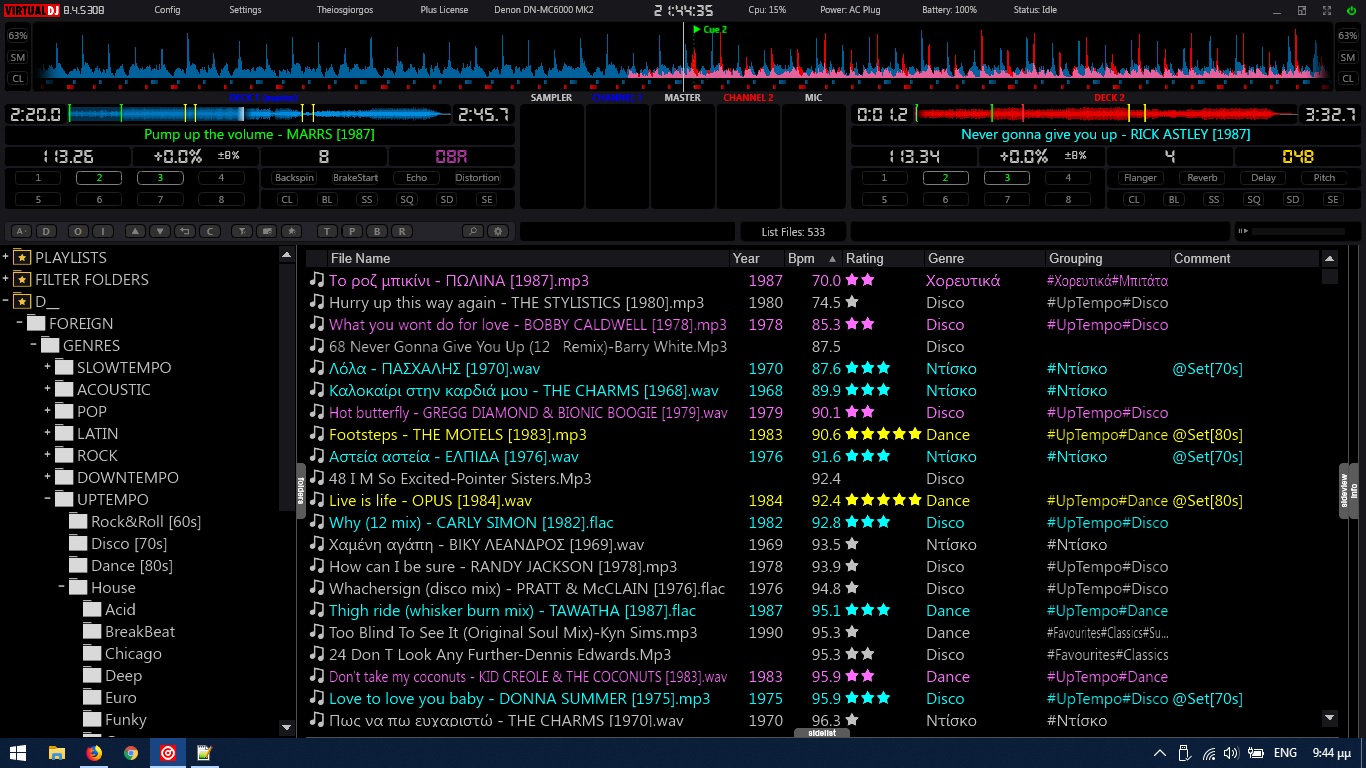Open the Config menu
The width and height of the screenshot is (1366, 768).
tap(168, 10)
